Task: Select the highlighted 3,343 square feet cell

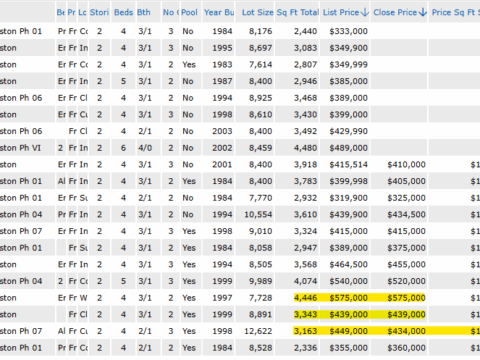Action: (305, 314)
